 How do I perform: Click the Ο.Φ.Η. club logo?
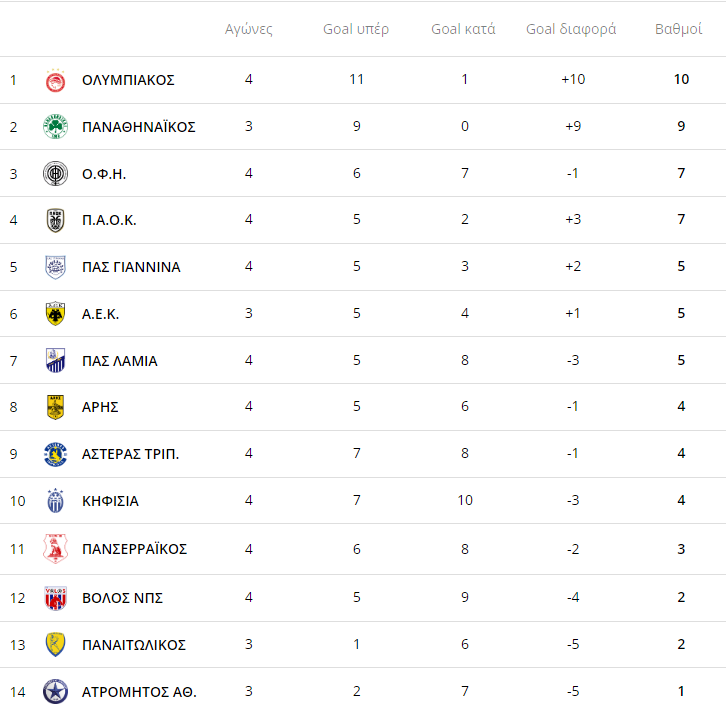tap(56, 174)
